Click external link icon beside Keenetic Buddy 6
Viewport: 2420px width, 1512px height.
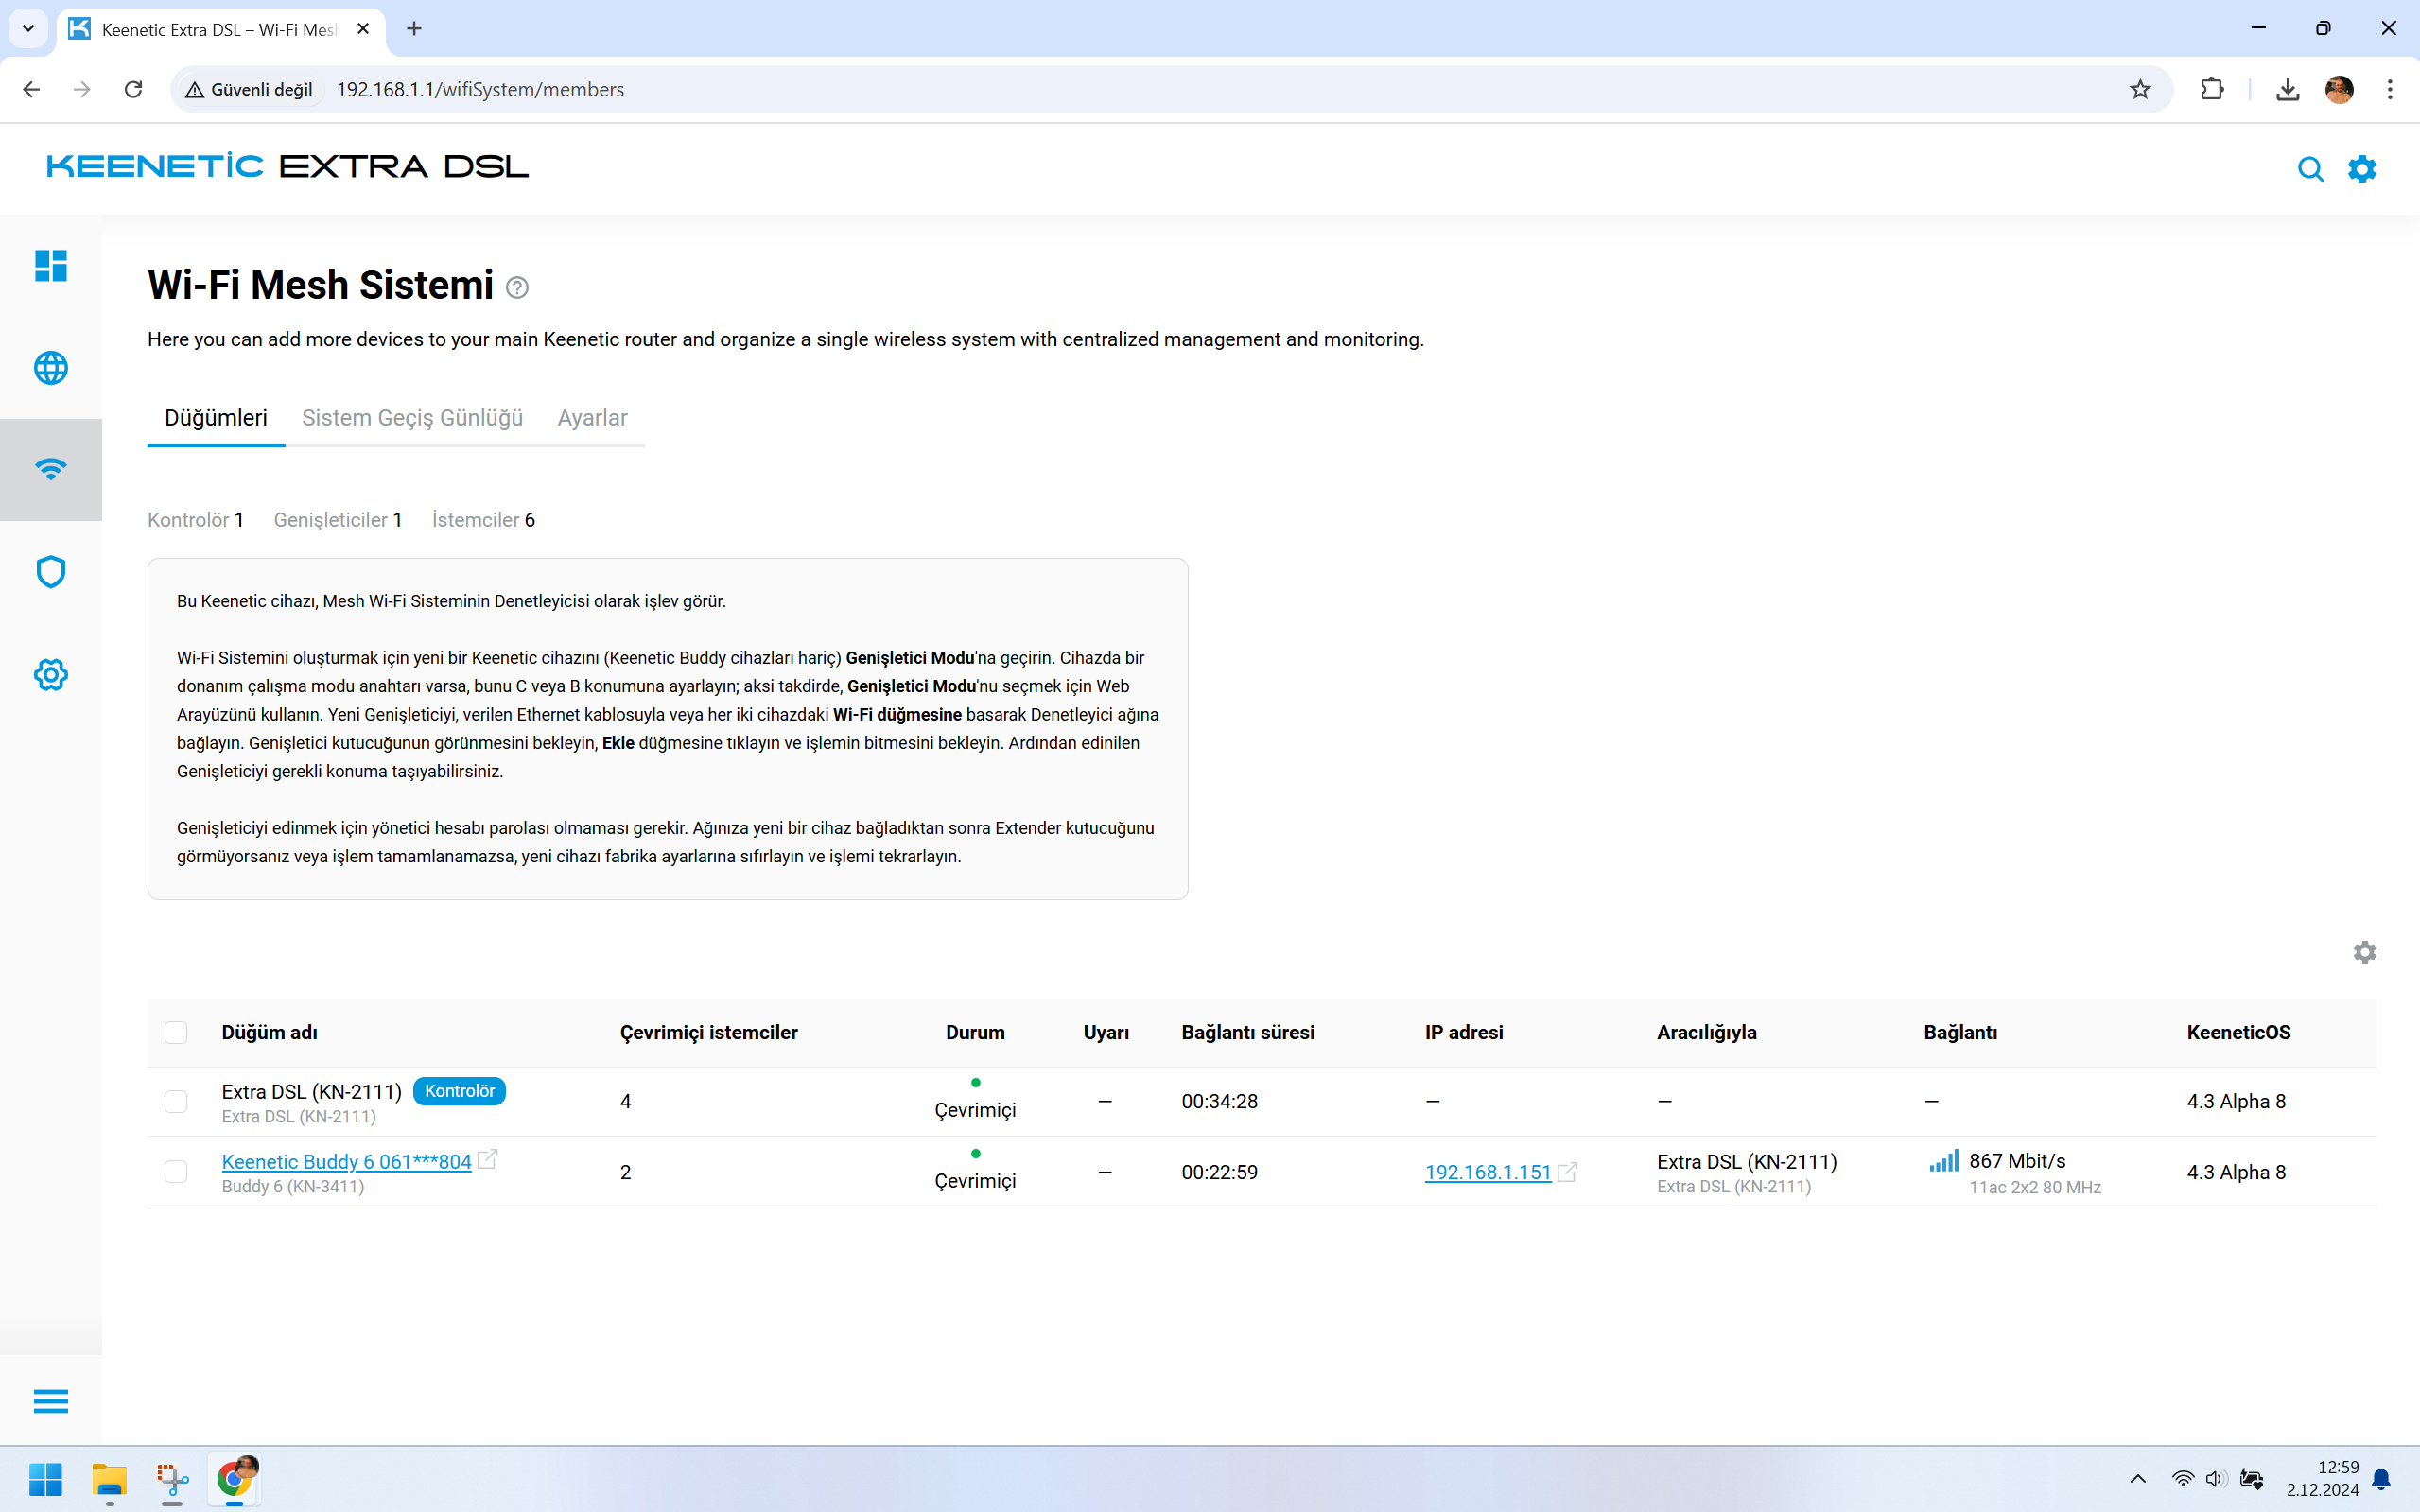pyautogui.click(x=488, y=1159)
